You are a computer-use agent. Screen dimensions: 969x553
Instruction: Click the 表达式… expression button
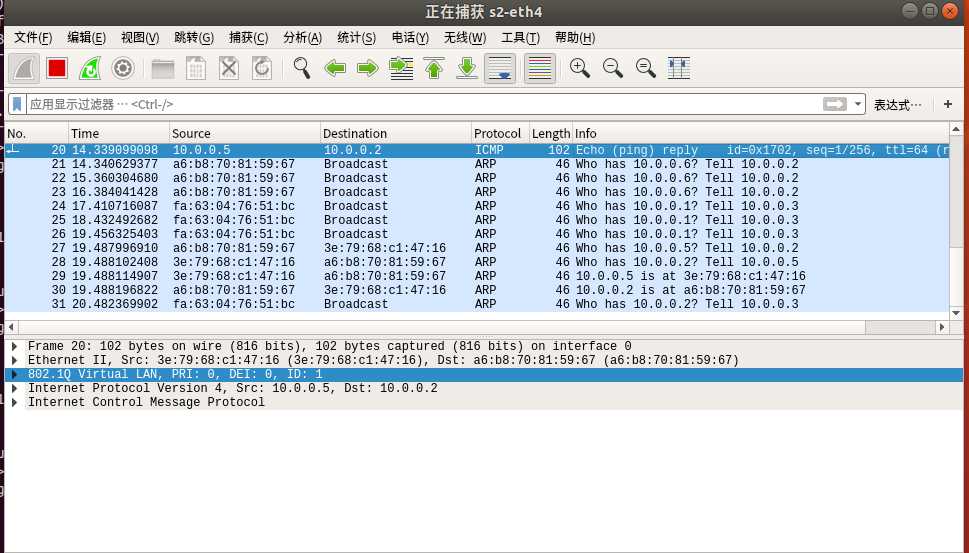(x=897, y=104)
